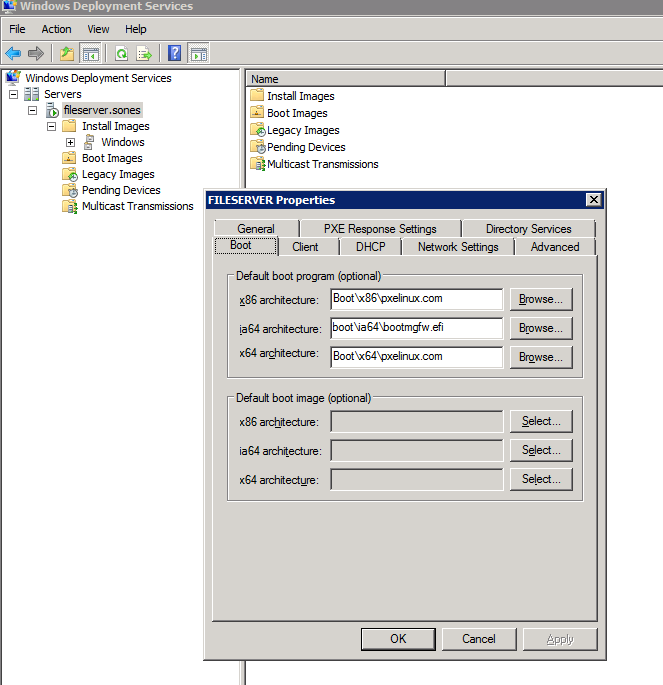
Task: Click Cancel in FILESERVER Properties
Action: [x=479, y=639]
